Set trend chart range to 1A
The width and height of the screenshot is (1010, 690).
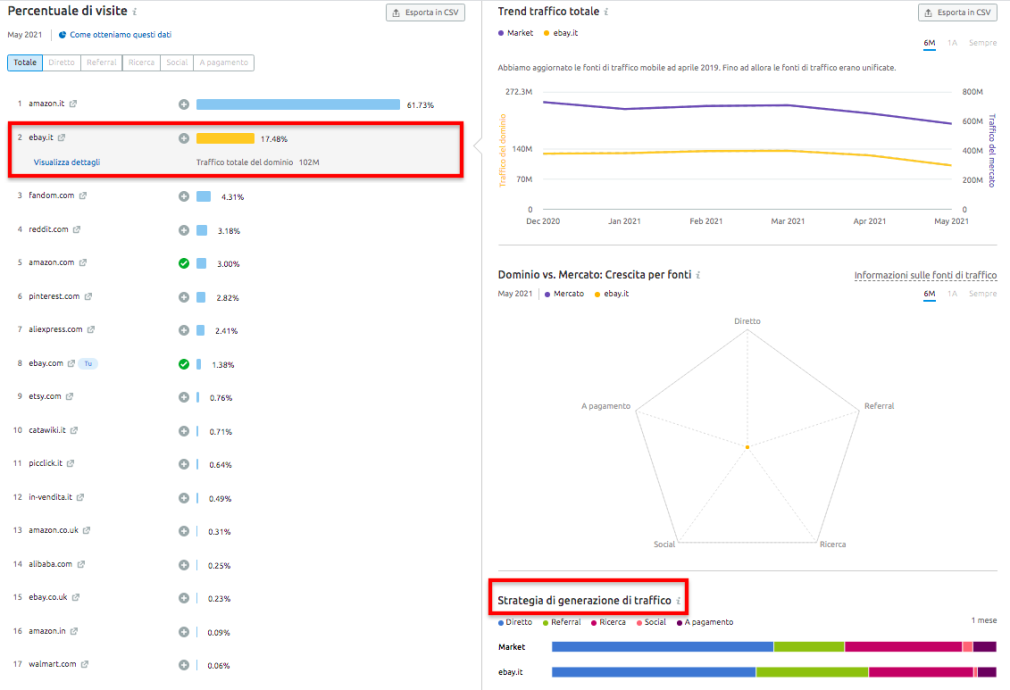pyautogui.click(x=952, y=43)
